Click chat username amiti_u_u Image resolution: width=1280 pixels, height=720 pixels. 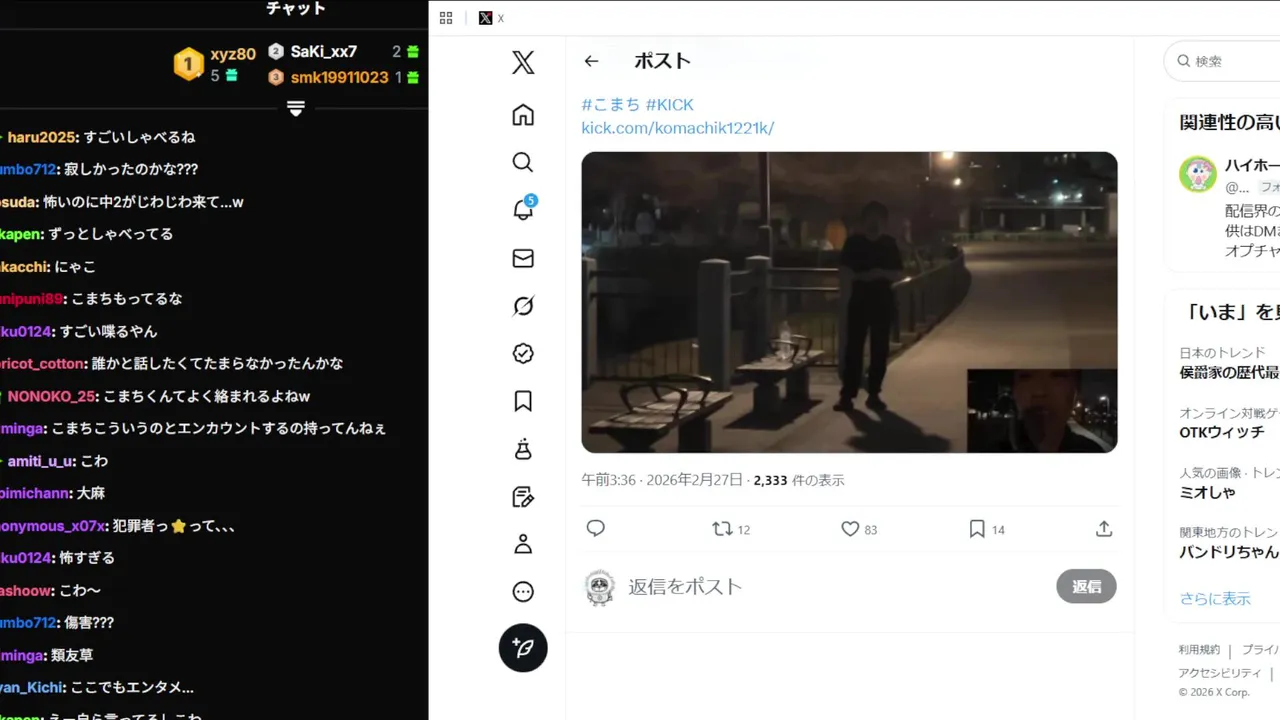(x=41, y=461)
